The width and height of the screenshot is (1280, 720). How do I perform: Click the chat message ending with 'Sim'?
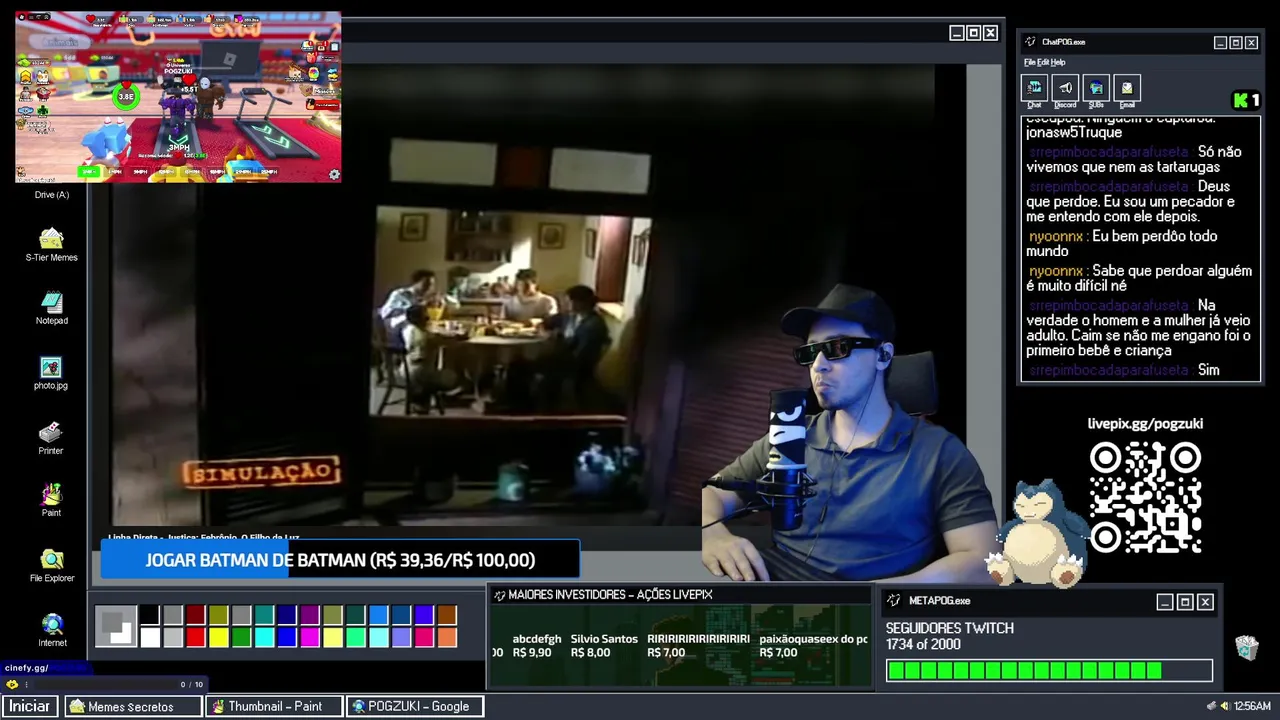(x=1124, y=370)
